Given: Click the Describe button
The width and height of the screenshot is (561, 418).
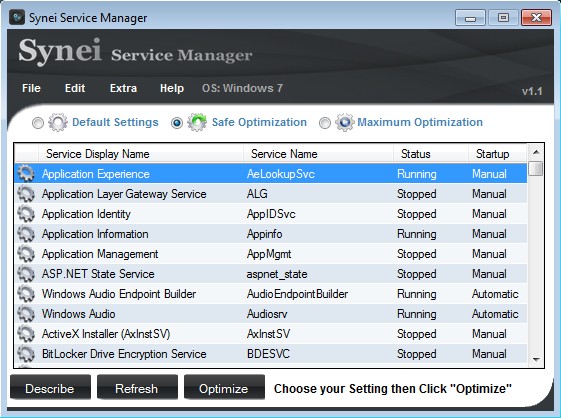Looking at the screenshot, I should coord(50,388).
